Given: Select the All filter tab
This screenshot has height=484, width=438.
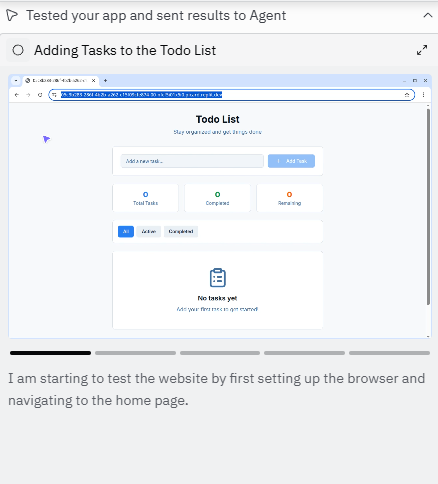Looking at the screenshot, I should (x=126, y=231).
